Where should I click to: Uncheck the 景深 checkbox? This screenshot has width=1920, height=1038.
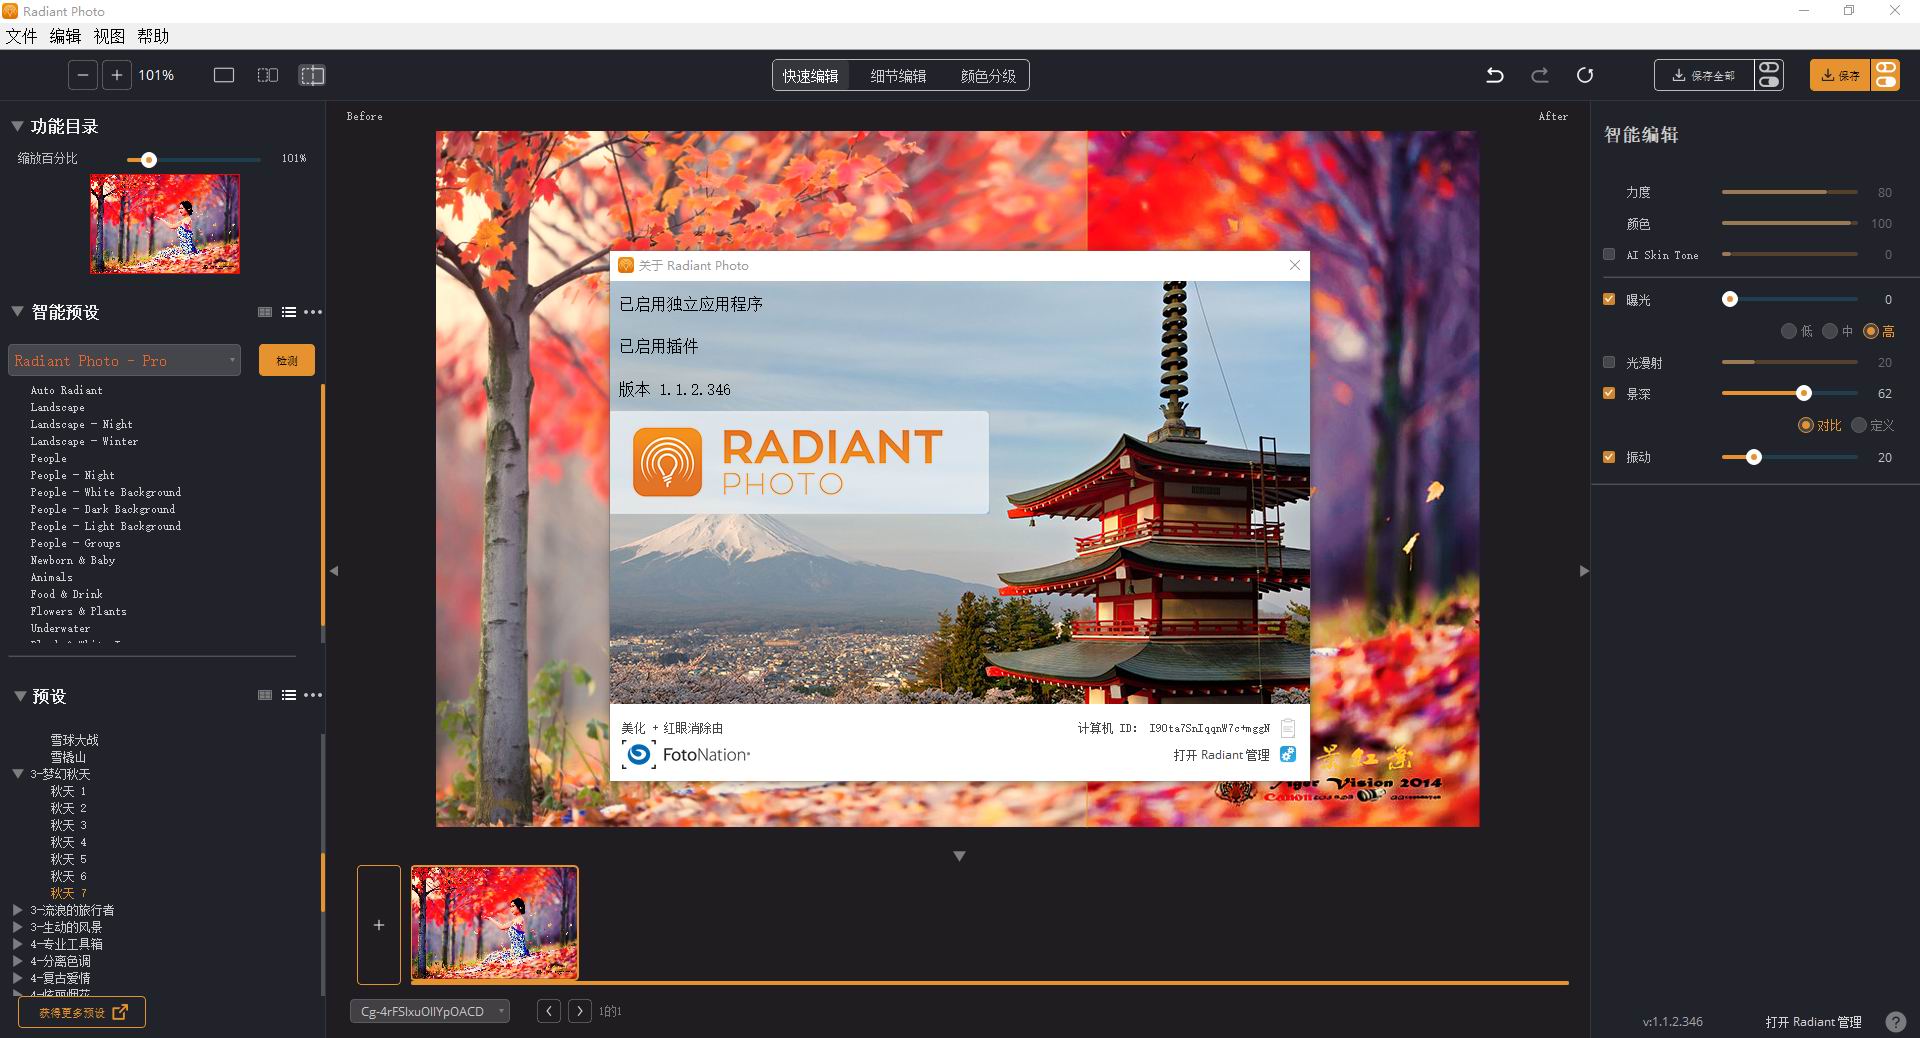pyautogui.click(x=1609, y=393)
